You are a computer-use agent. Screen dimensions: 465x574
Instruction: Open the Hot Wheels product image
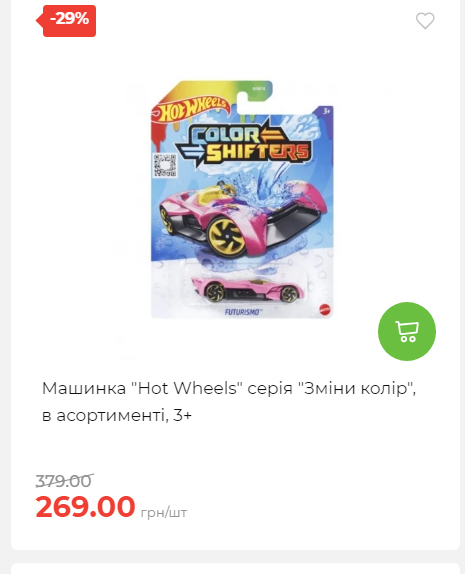pos(242,200)
